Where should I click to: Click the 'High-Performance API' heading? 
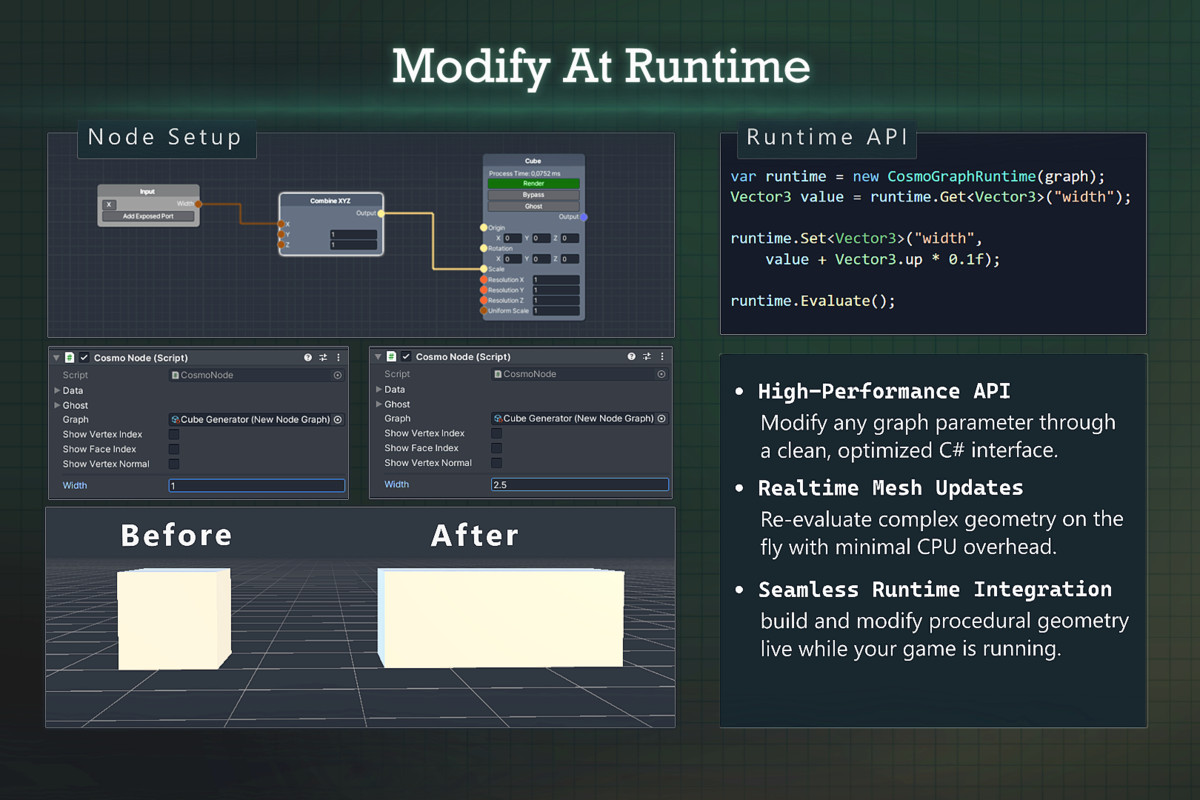[884, 391]
